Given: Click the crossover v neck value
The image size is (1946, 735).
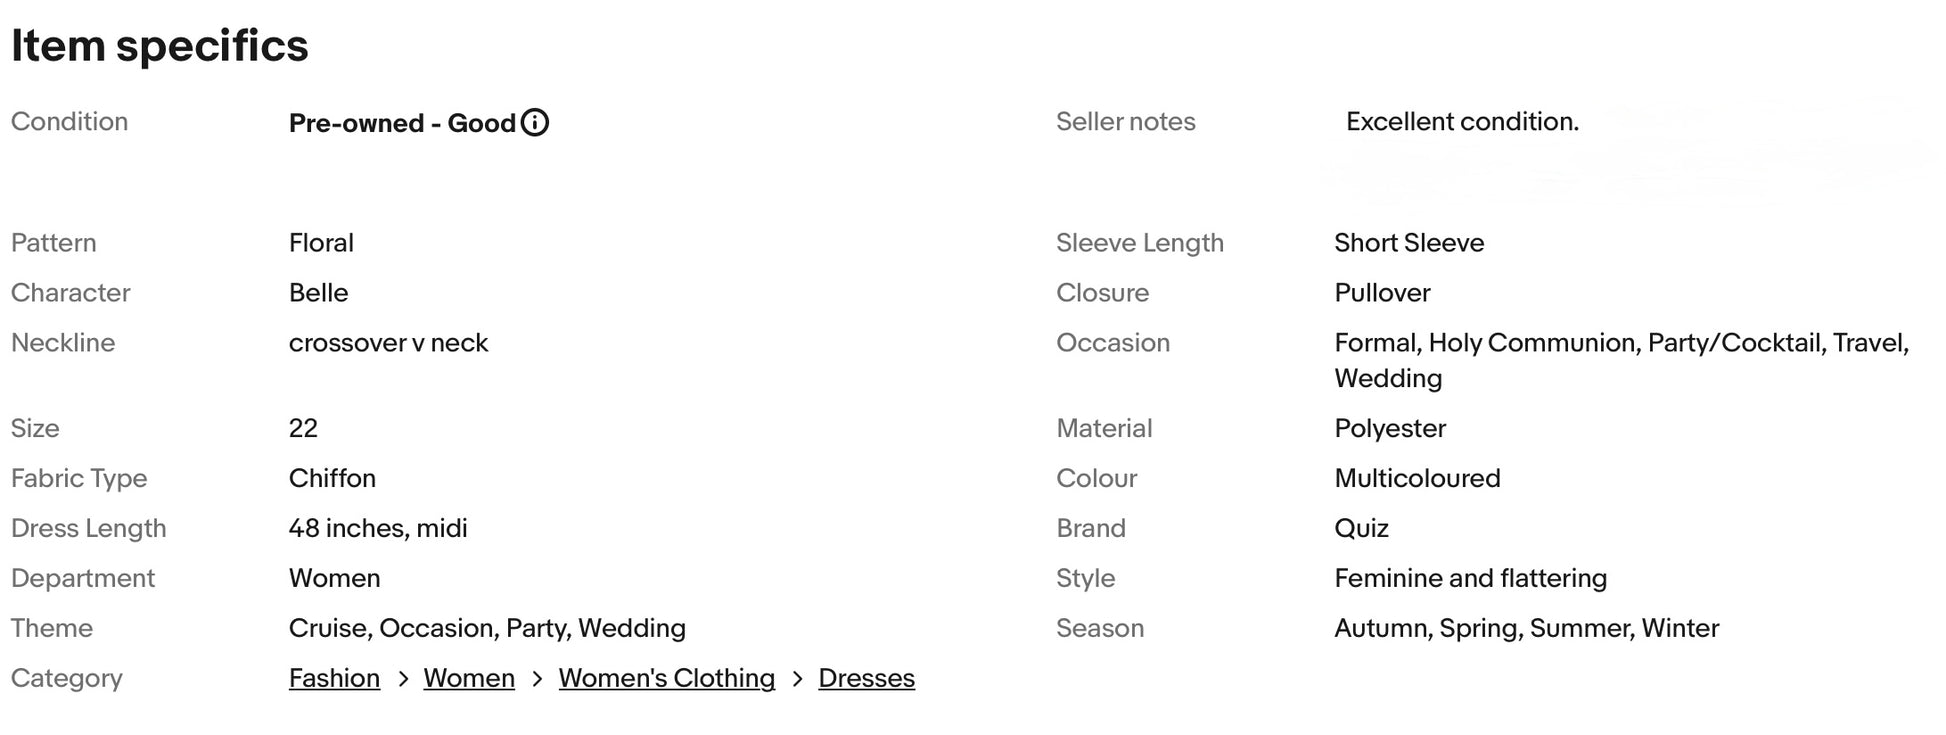Looking at the screenshot, I should click(388, 343).
